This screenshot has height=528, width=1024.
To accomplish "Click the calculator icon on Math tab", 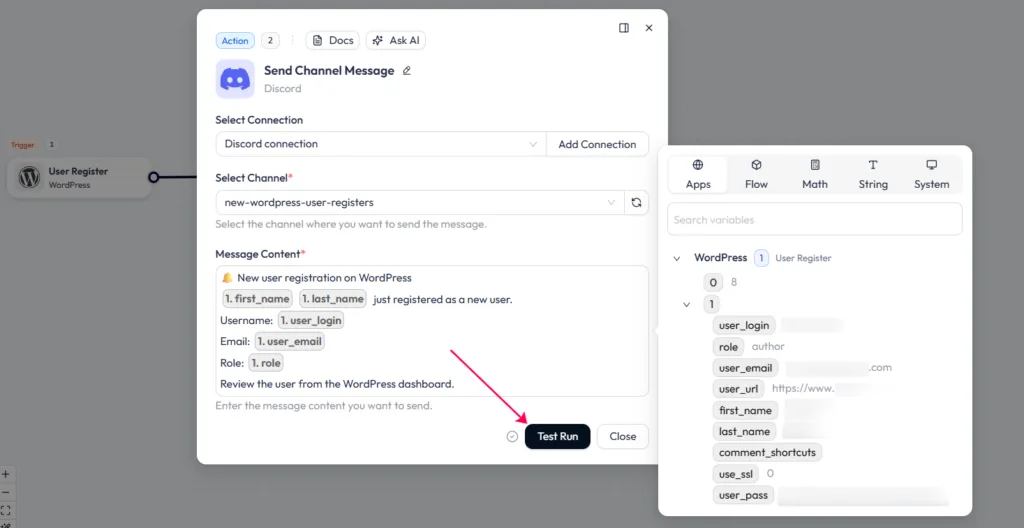I will 815,165.
